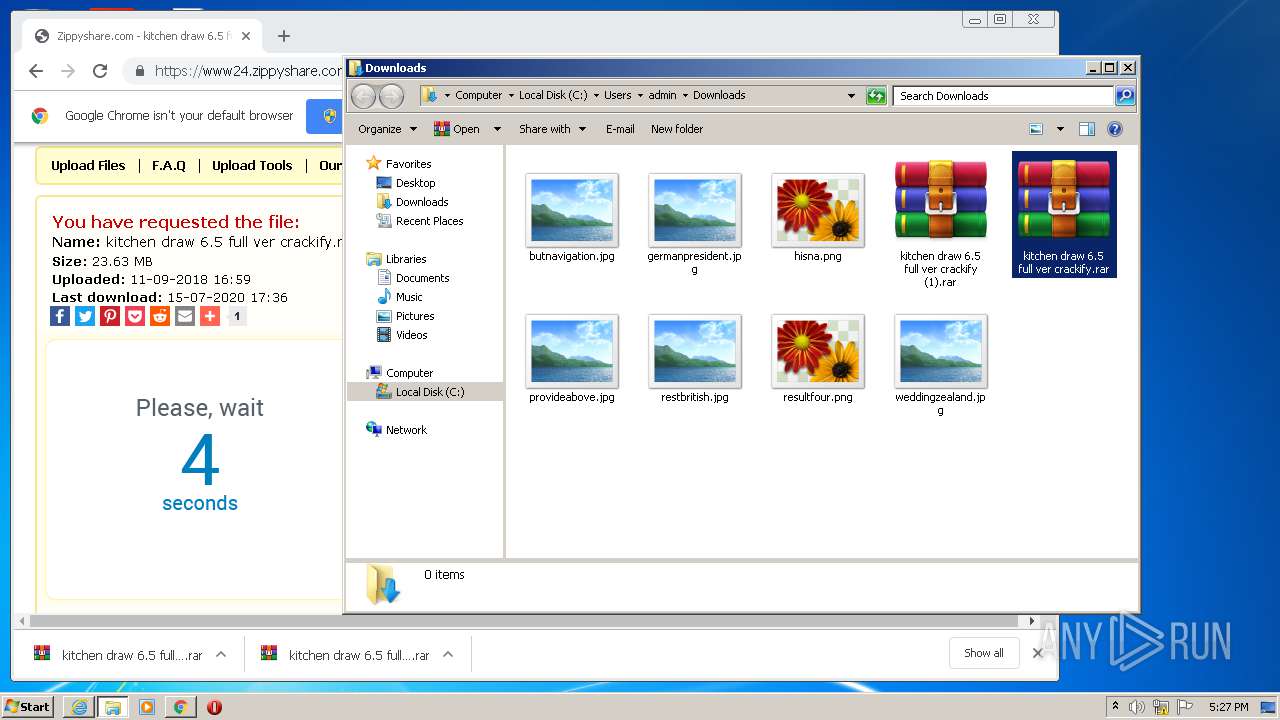The width and height of the screenshot is (1280, 720).
Task: Click the green refresh button in the Explorer address bar
Action: coord(876,96)
